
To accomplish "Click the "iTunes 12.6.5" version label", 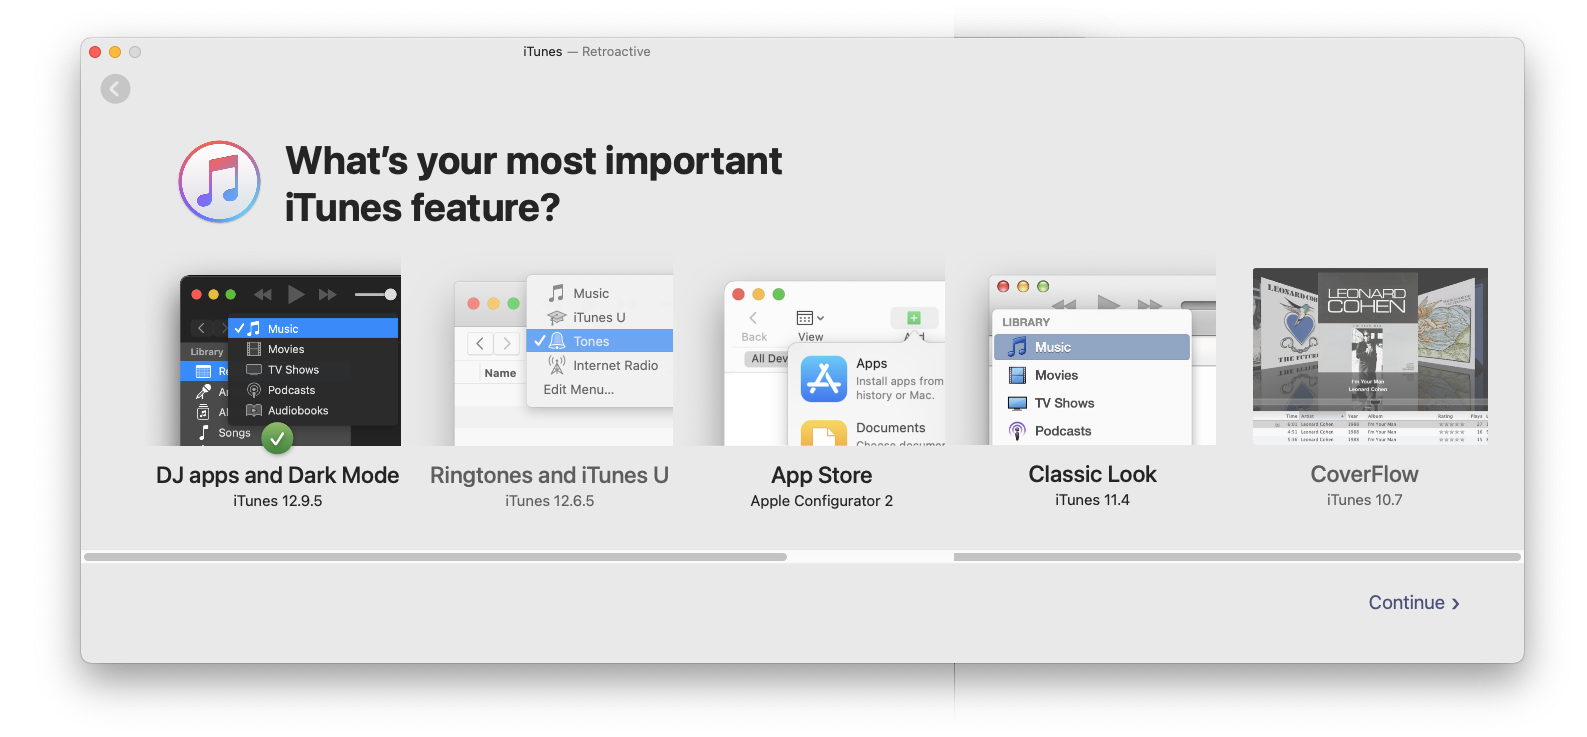I will (550, 501).
